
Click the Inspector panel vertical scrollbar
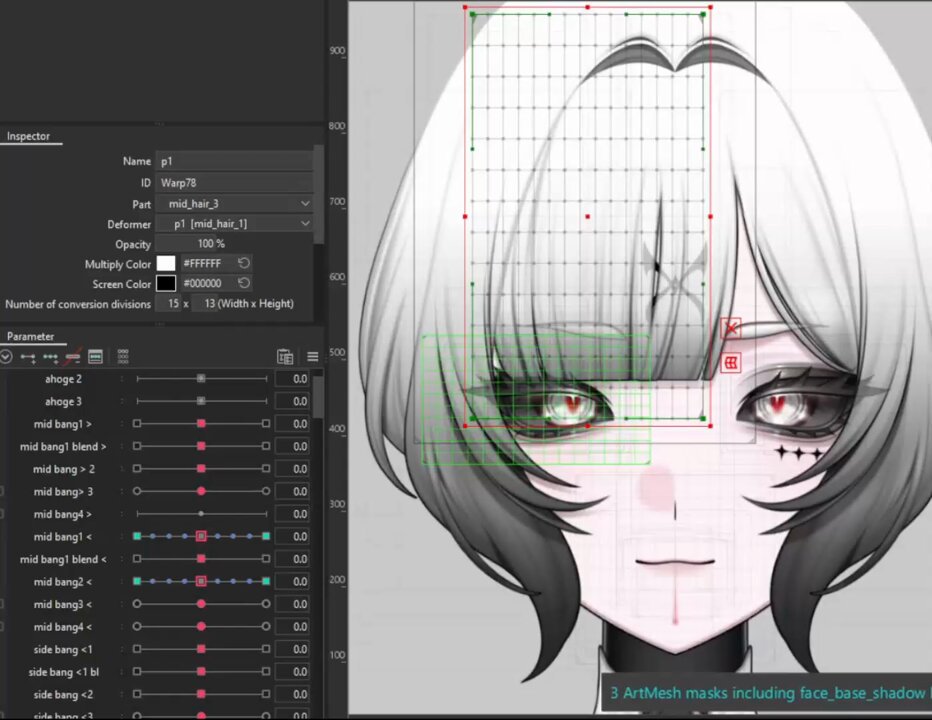(319, 195)
